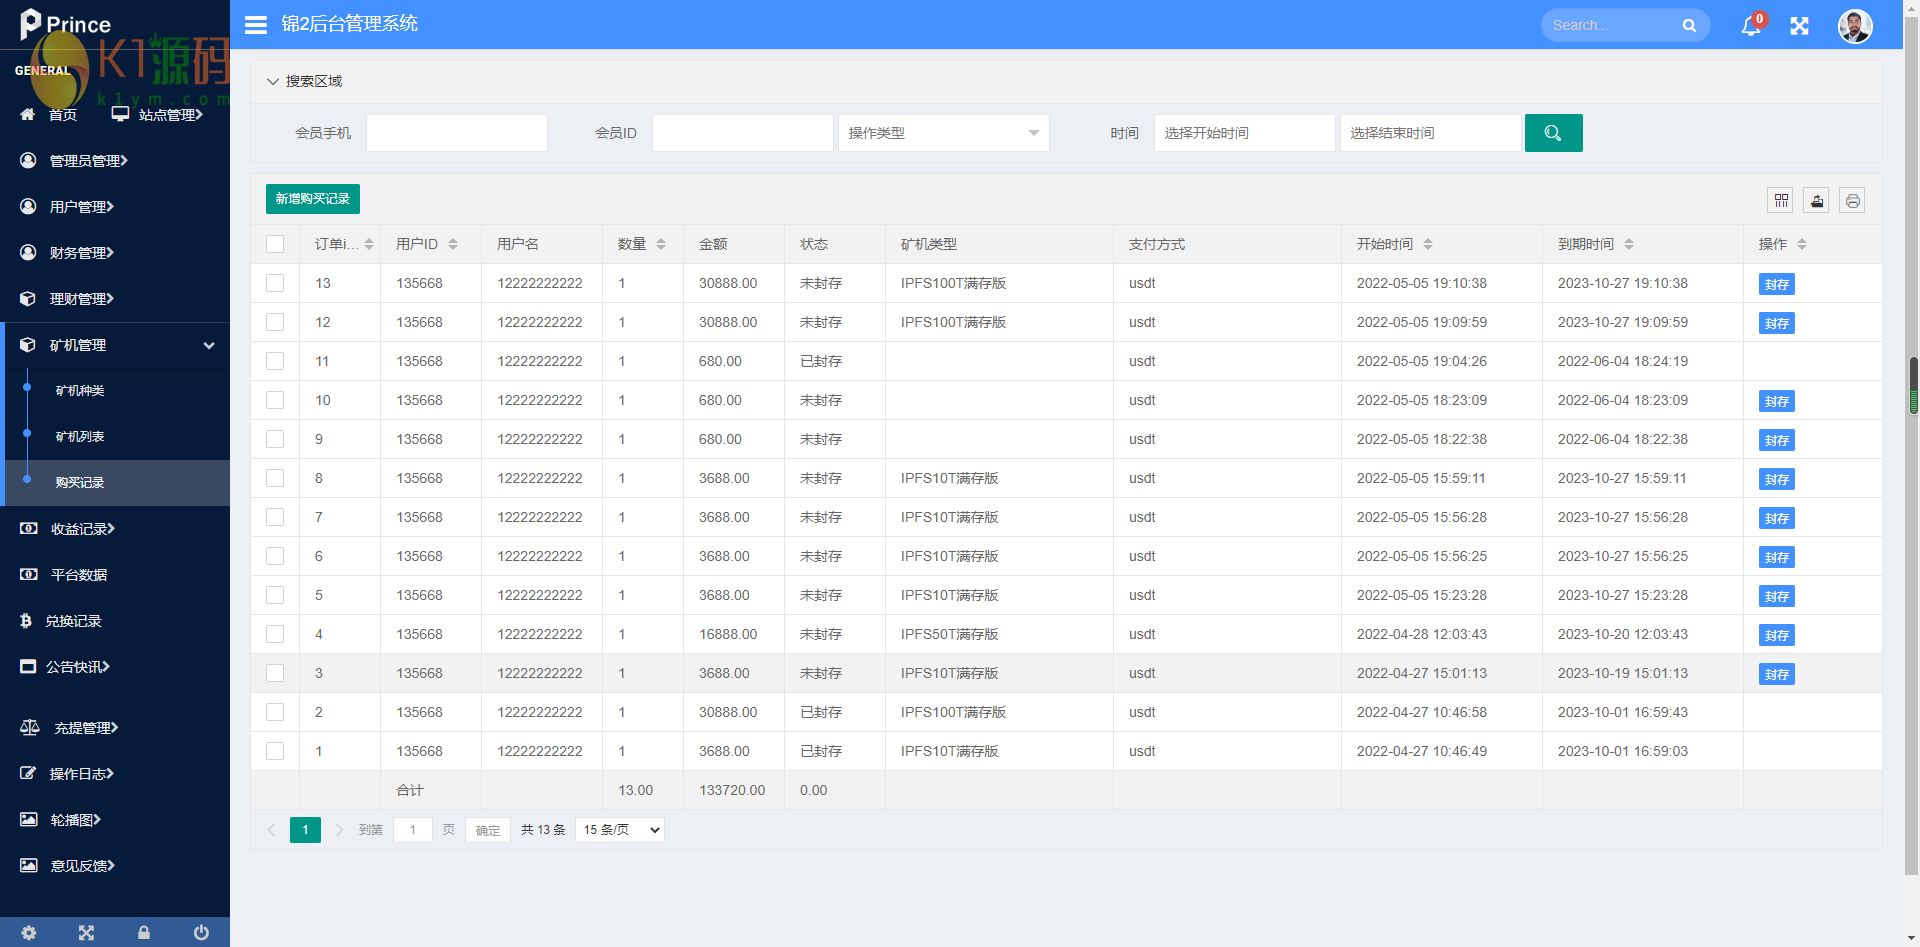The height and width of the screenshot is (947, 1920).
Task: Open the 15 条/页 page size dropdown
Action: tap(620, 830)
